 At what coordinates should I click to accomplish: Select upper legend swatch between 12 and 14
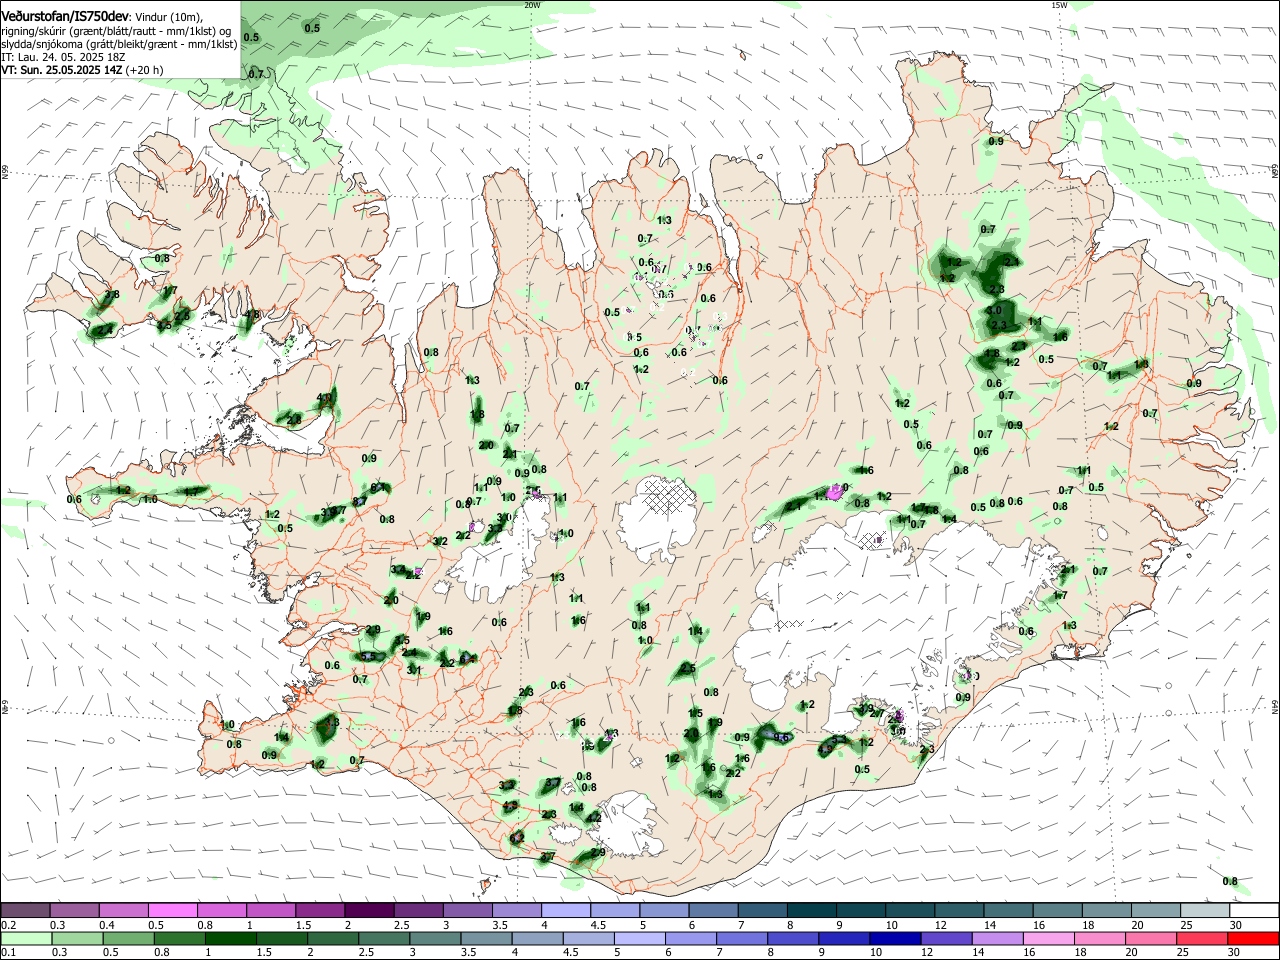(x=959, y=910)
